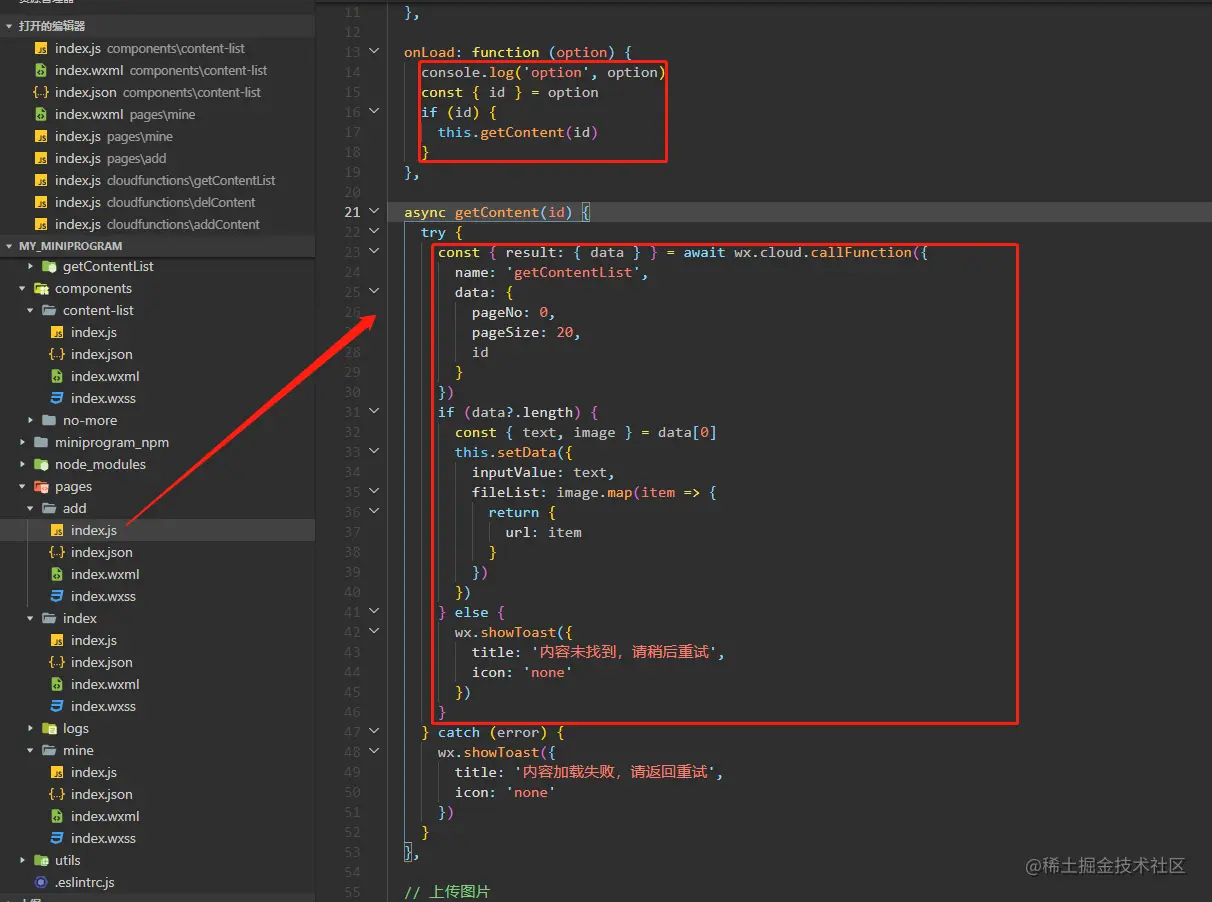
Task: Collapse the MY_MINIPROGRAM project section
Action: click(x=157, y=246)
